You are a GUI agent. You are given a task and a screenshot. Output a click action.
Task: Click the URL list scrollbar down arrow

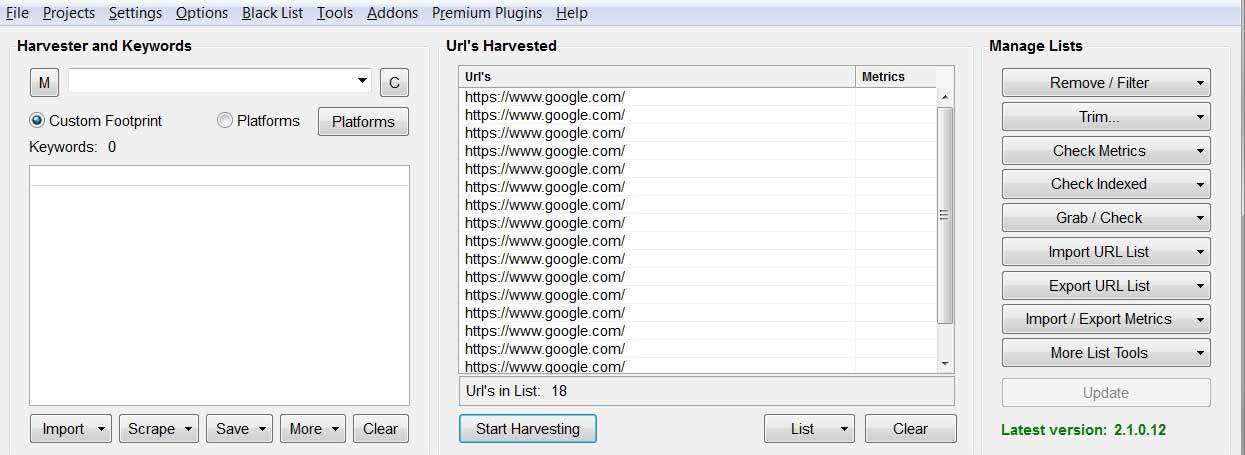pyautogui.click(x=945, y=363)
